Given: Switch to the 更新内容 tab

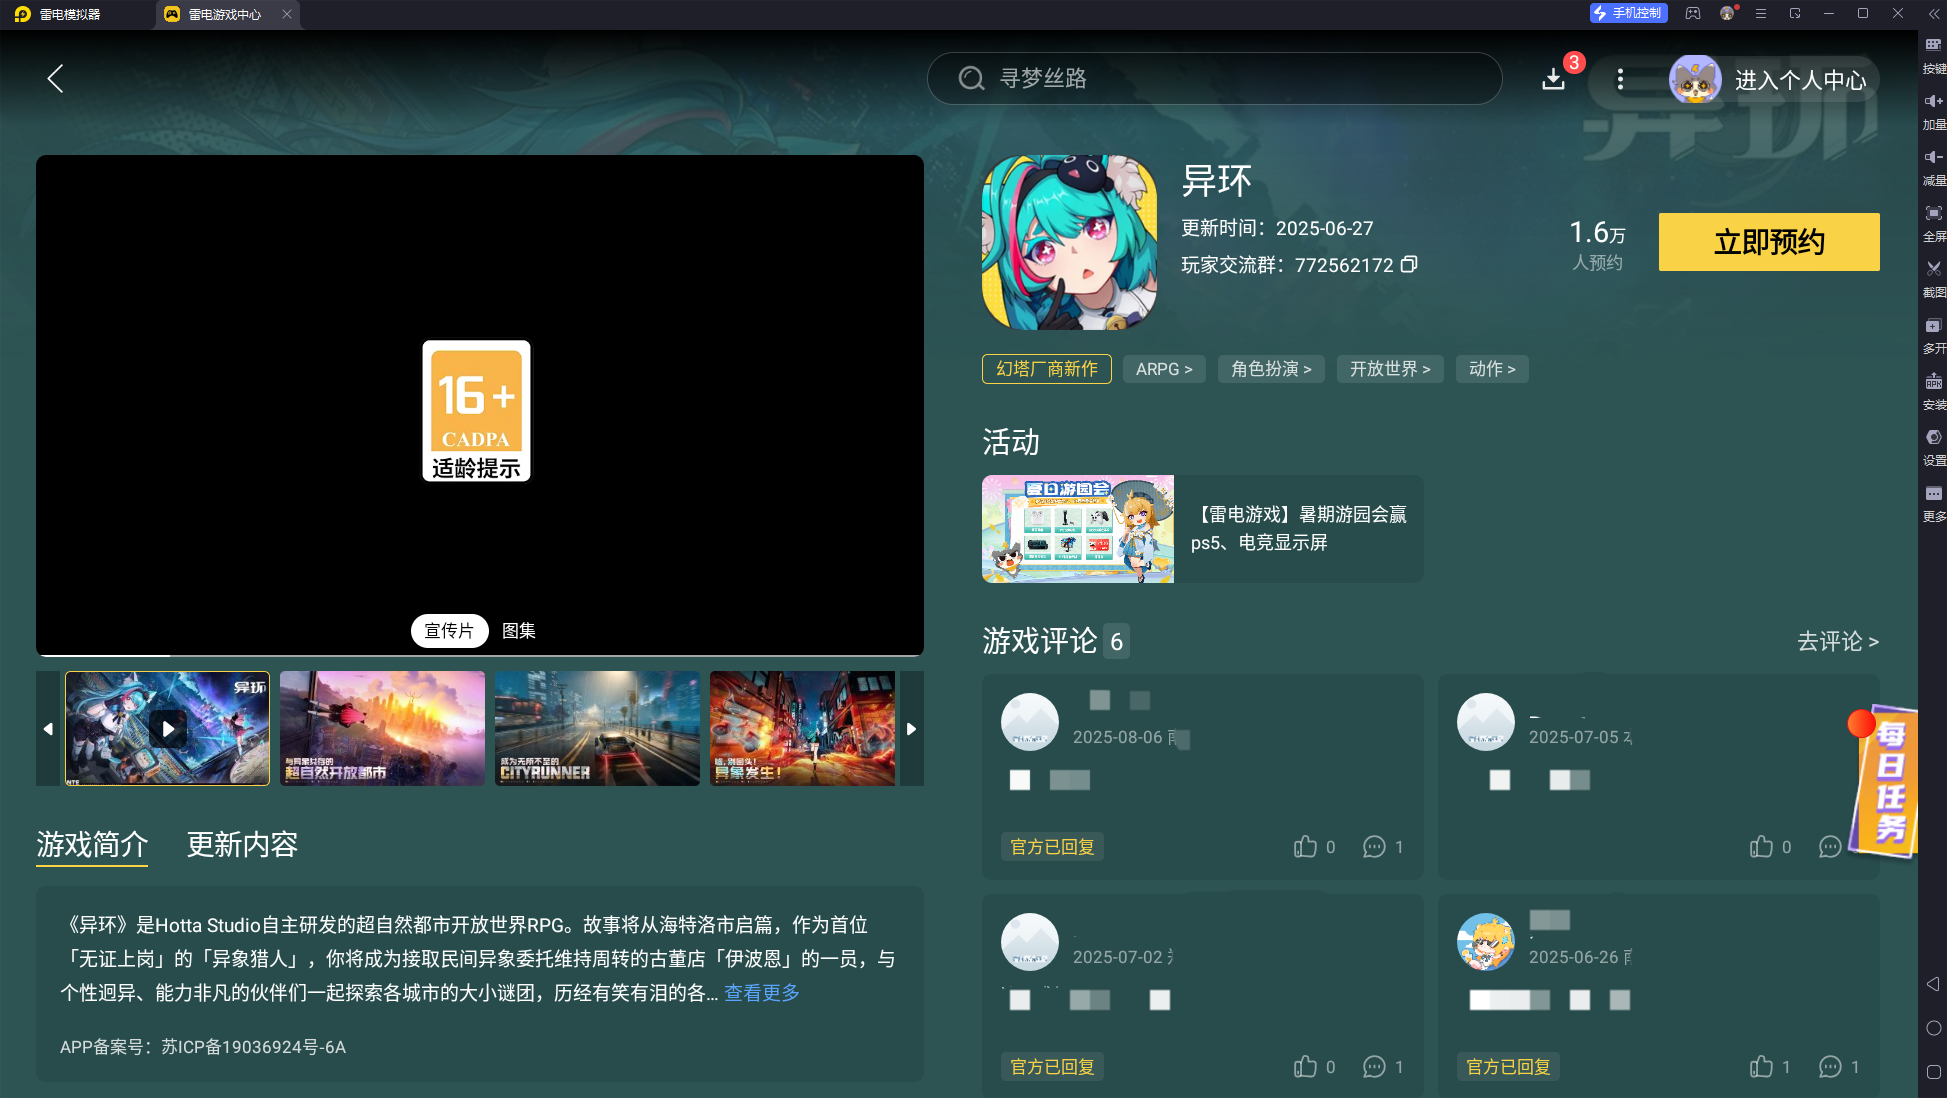Looking at the screenshot, I should tap(242, 845).
